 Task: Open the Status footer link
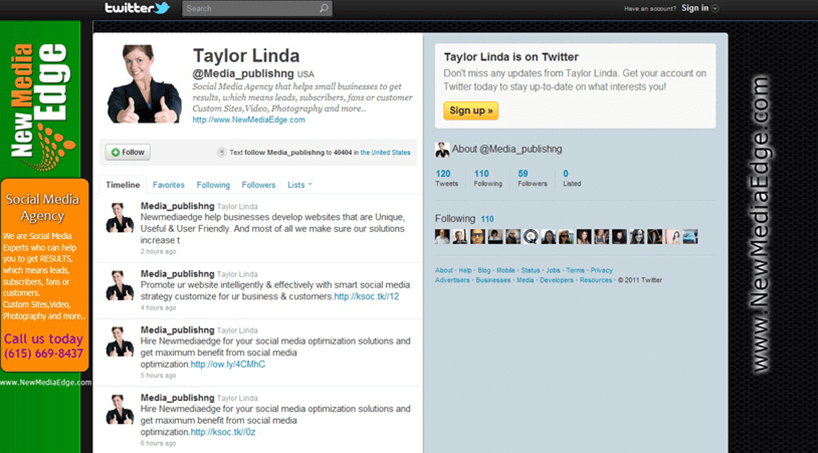pyautogui.click(x=531, y=270)
